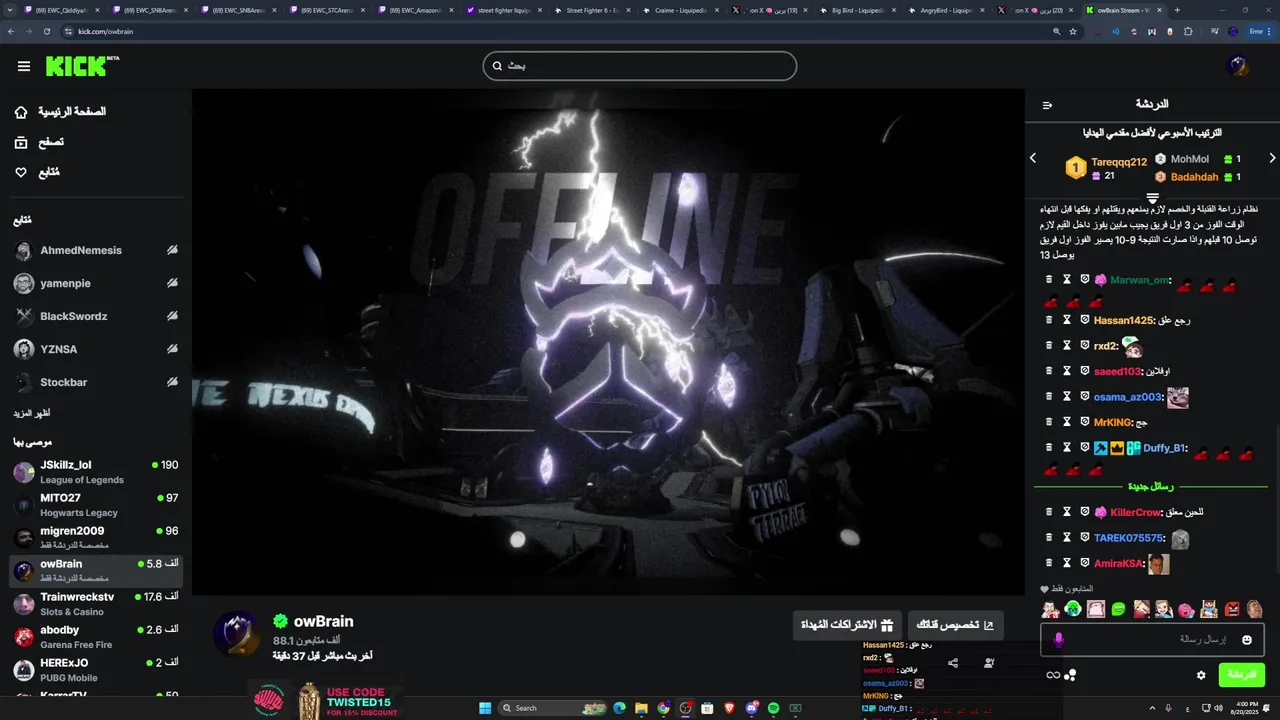
Task: Switch to Big Bird Liquipedia browser tab
Action: 857,10
